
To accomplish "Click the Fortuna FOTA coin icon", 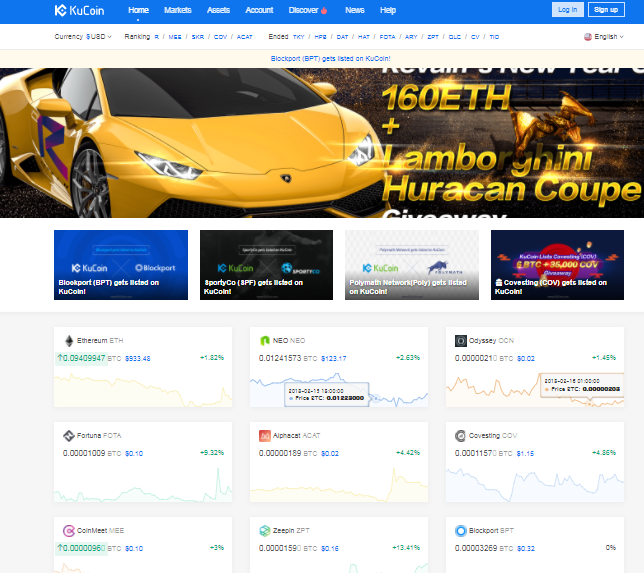I will [x=69, y=436].
